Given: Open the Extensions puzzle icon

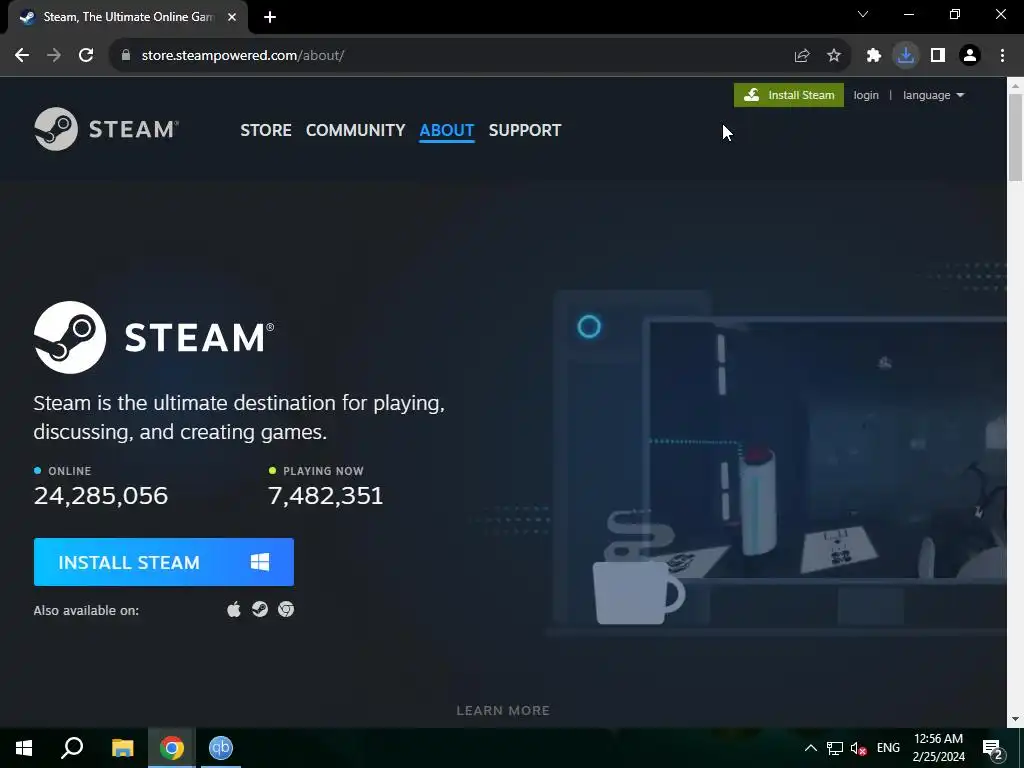Looking at the screenshot, I should pyautogui.click(x=874, y=56).
